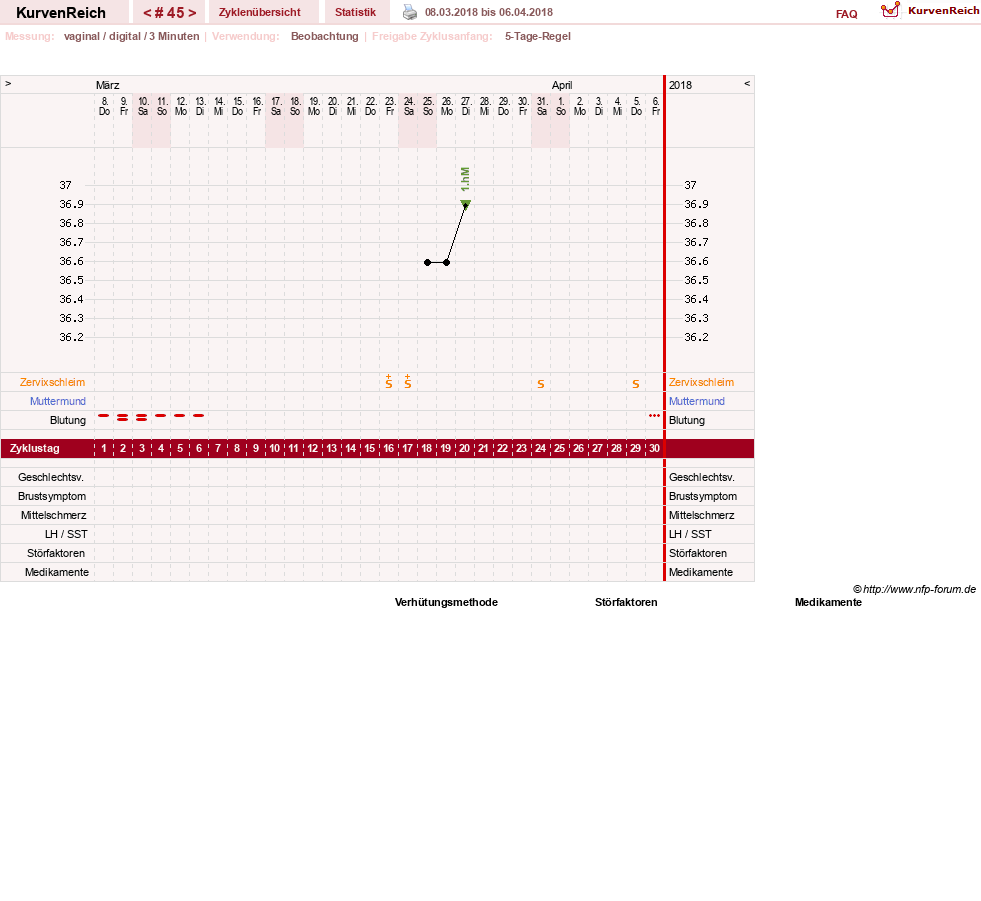Click the temperature point on 26 March
The image size is (981, 901).
[x=446, y=262]
